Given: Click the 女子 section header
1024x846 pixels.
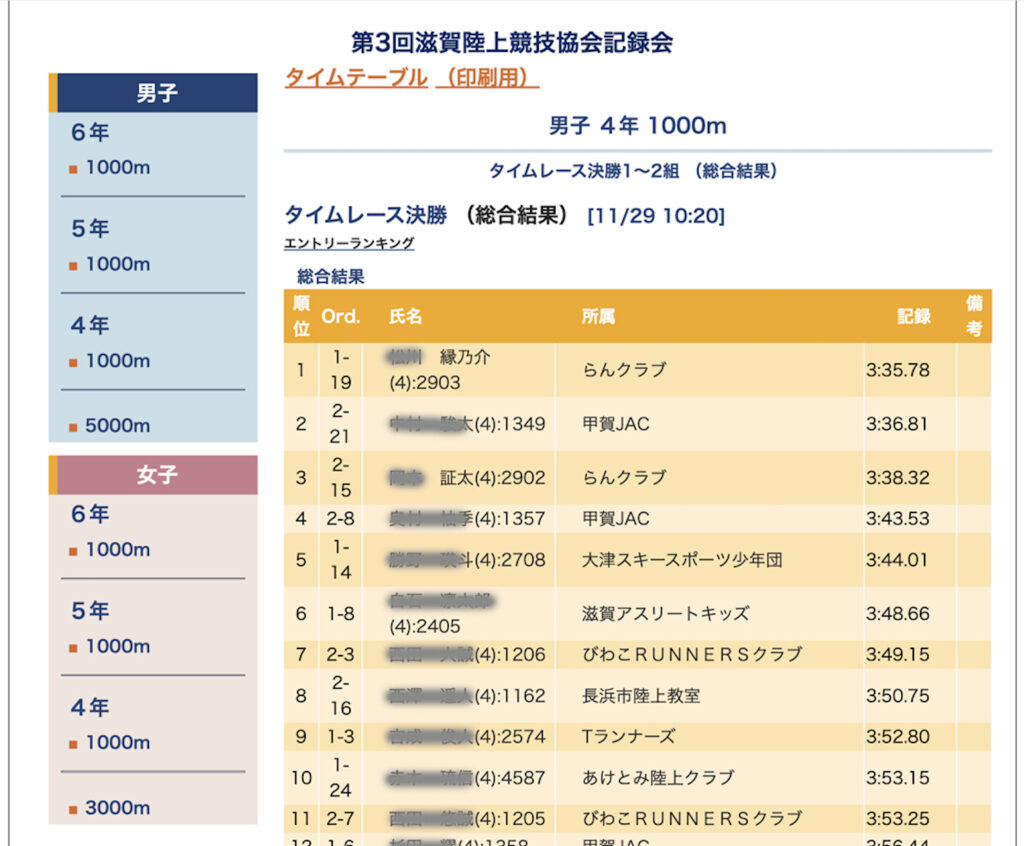Looking at the screenshot, I should pyautogui.click(x=157, y=475).
